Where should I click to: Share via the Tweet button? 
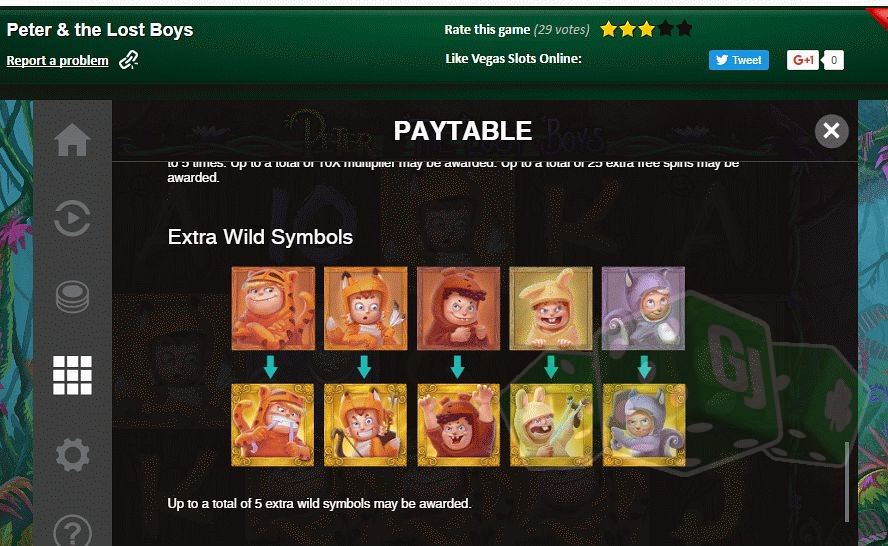[738, 60]
